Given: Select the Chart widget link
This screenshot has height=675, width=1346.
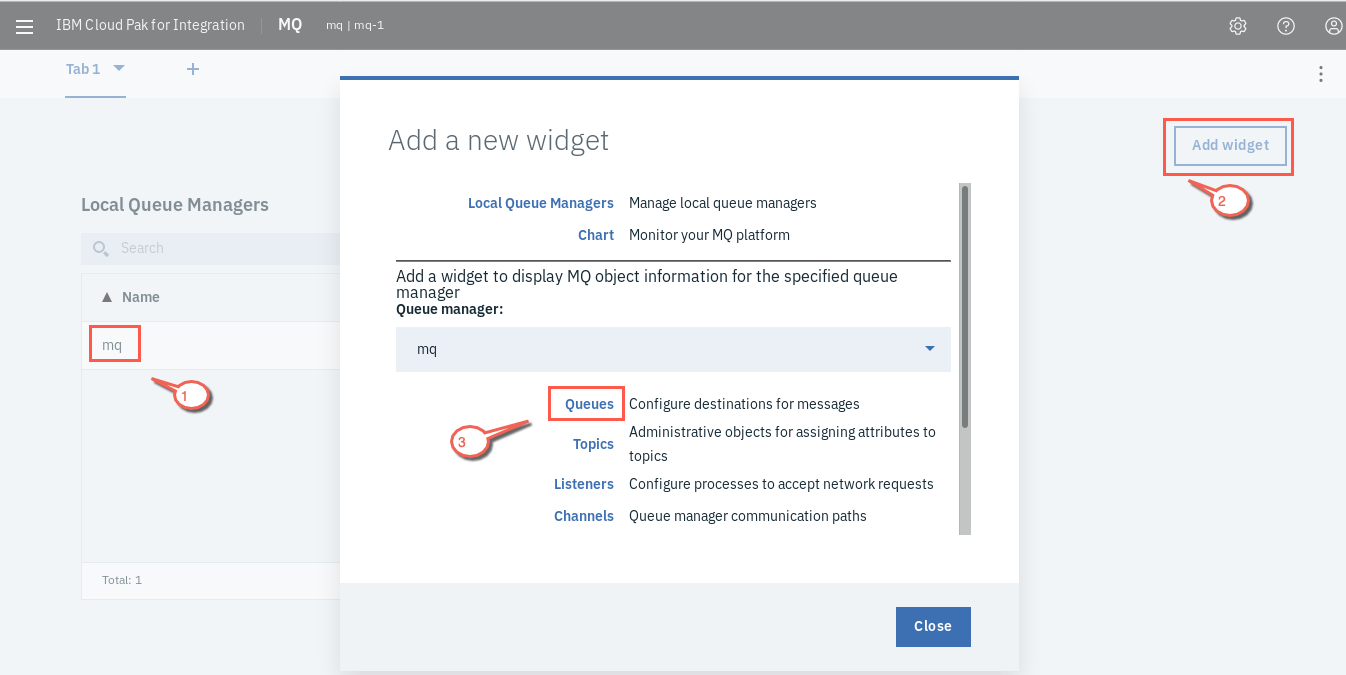Looking at the screenshot, I should 596,235.
